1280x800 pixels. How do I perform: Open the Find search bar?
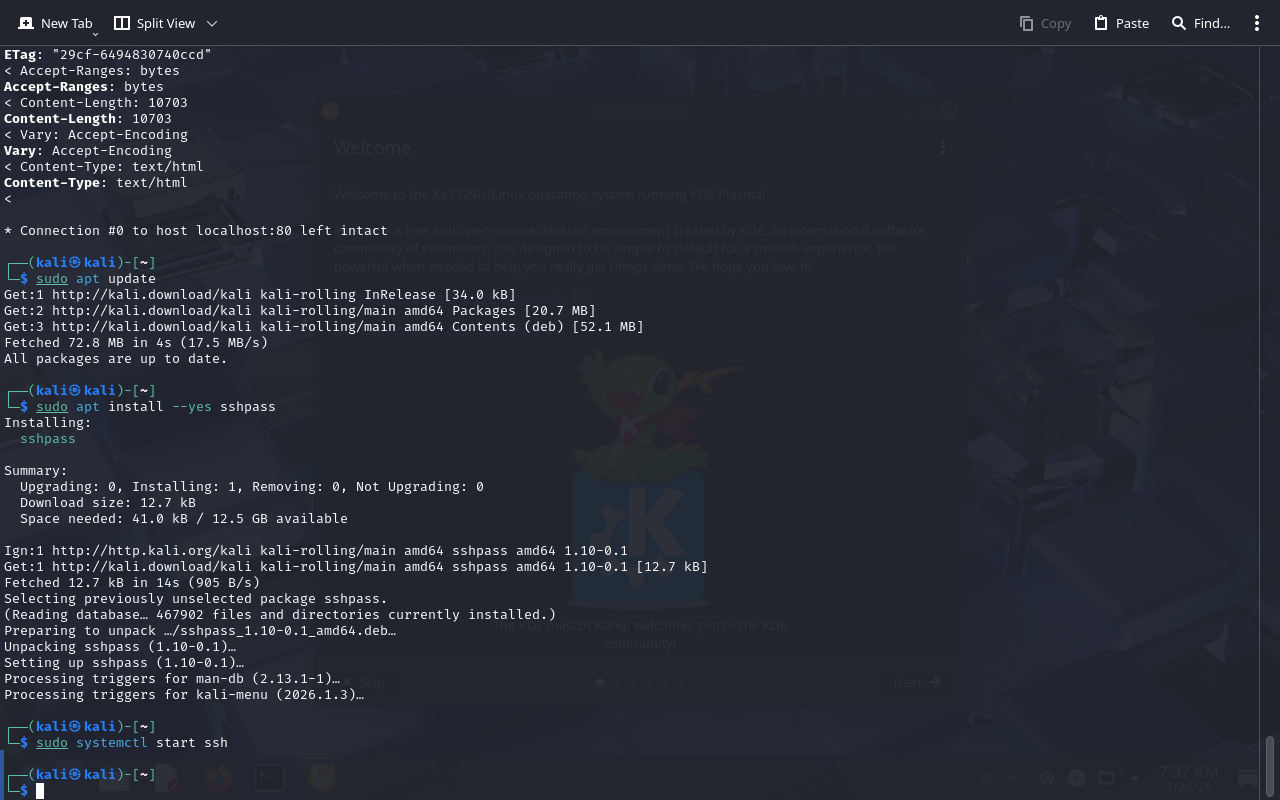[x=1200, y=23]
